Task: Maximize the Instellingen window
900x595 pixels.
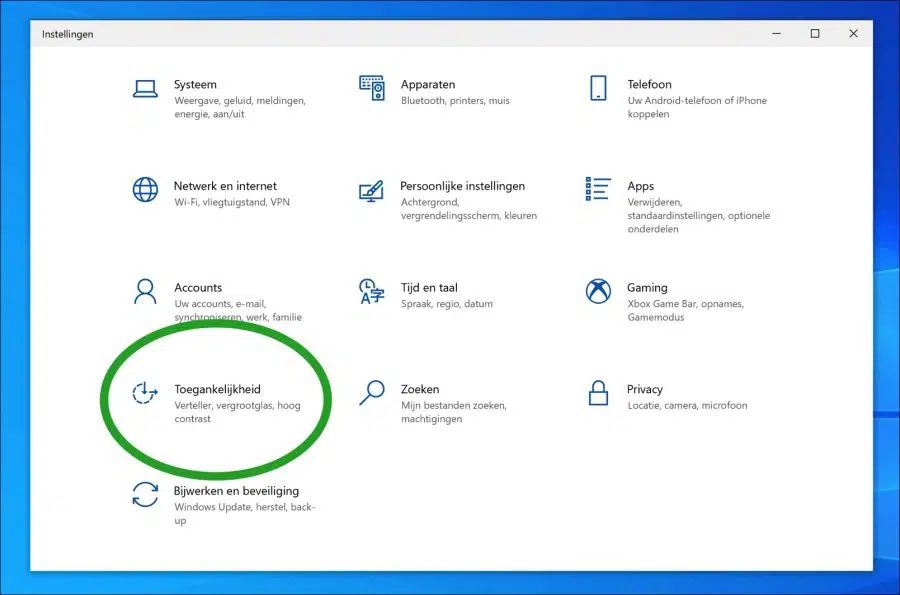Action: pyautogui.click(x=814, y=34)
